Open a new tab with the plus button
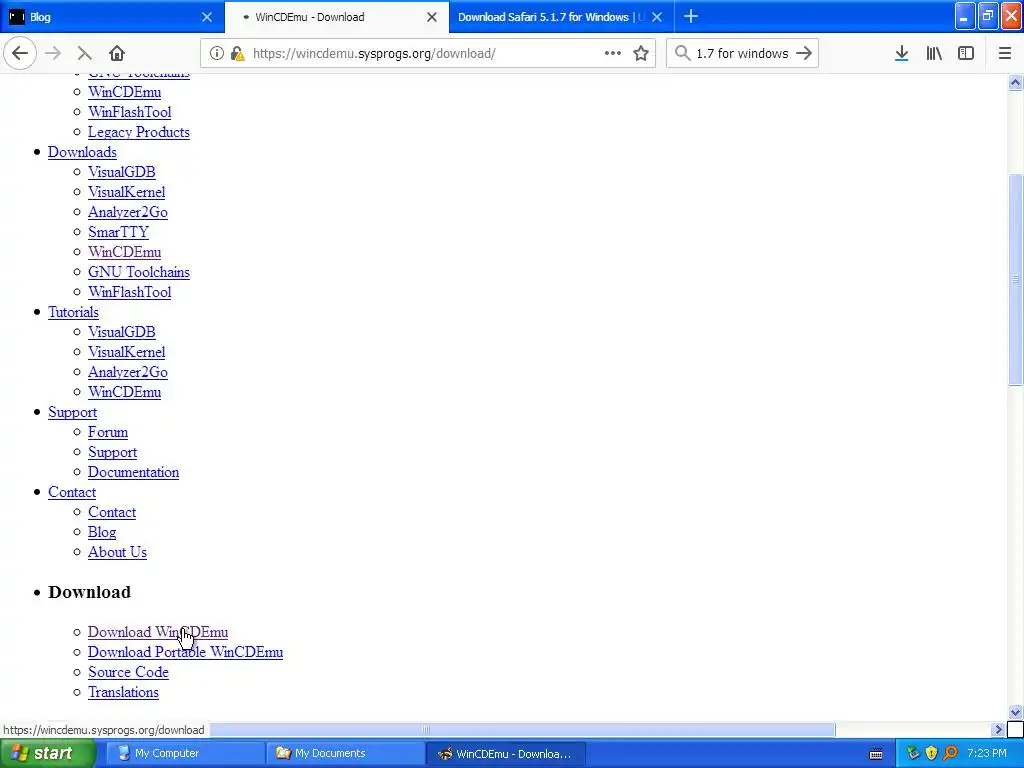1024x768 pixels. tap(691, 17)
